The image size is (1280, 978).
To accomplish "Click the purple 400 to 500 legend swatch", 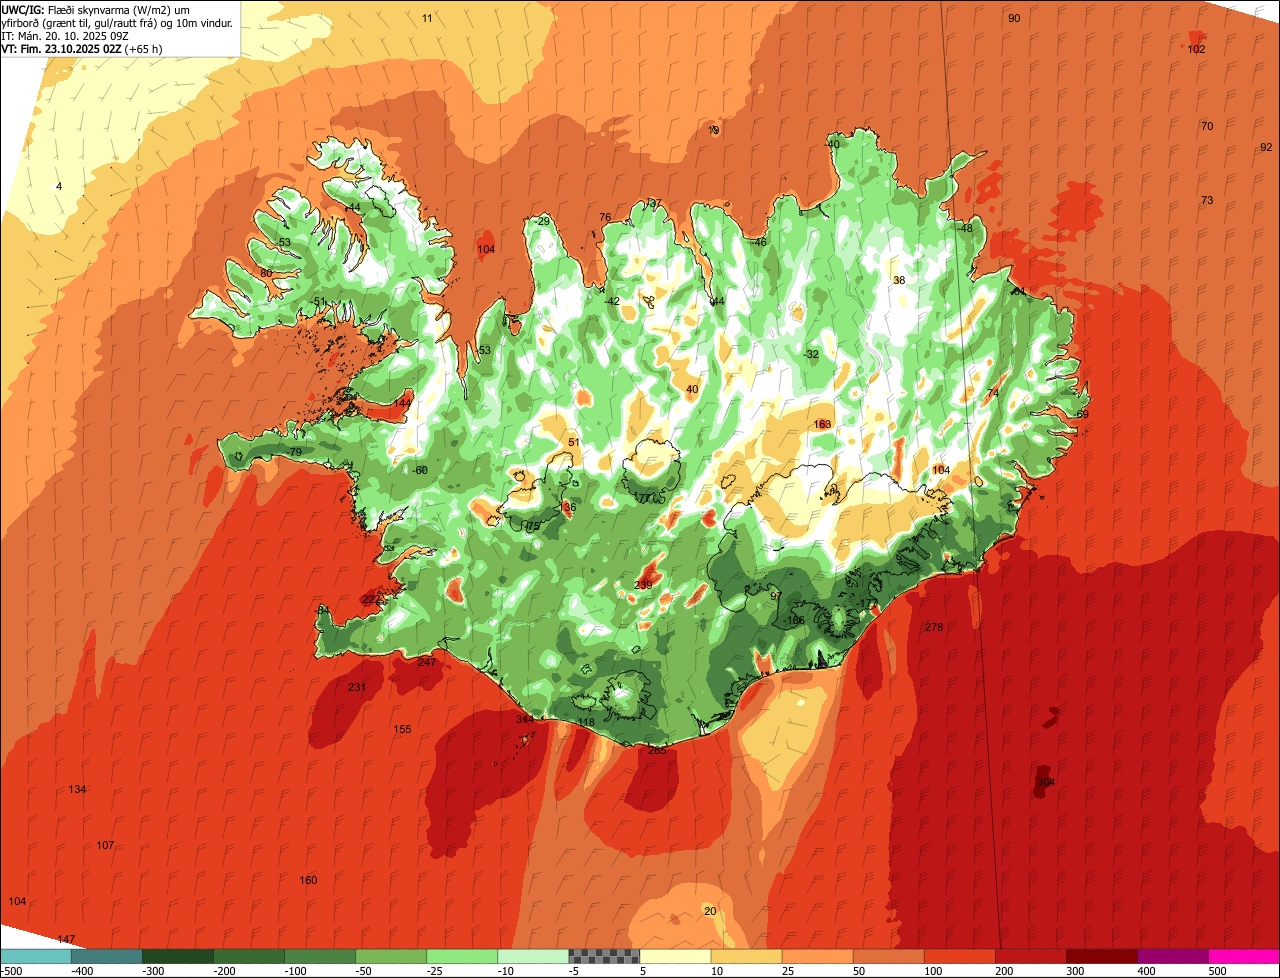I will [1173, 956].
